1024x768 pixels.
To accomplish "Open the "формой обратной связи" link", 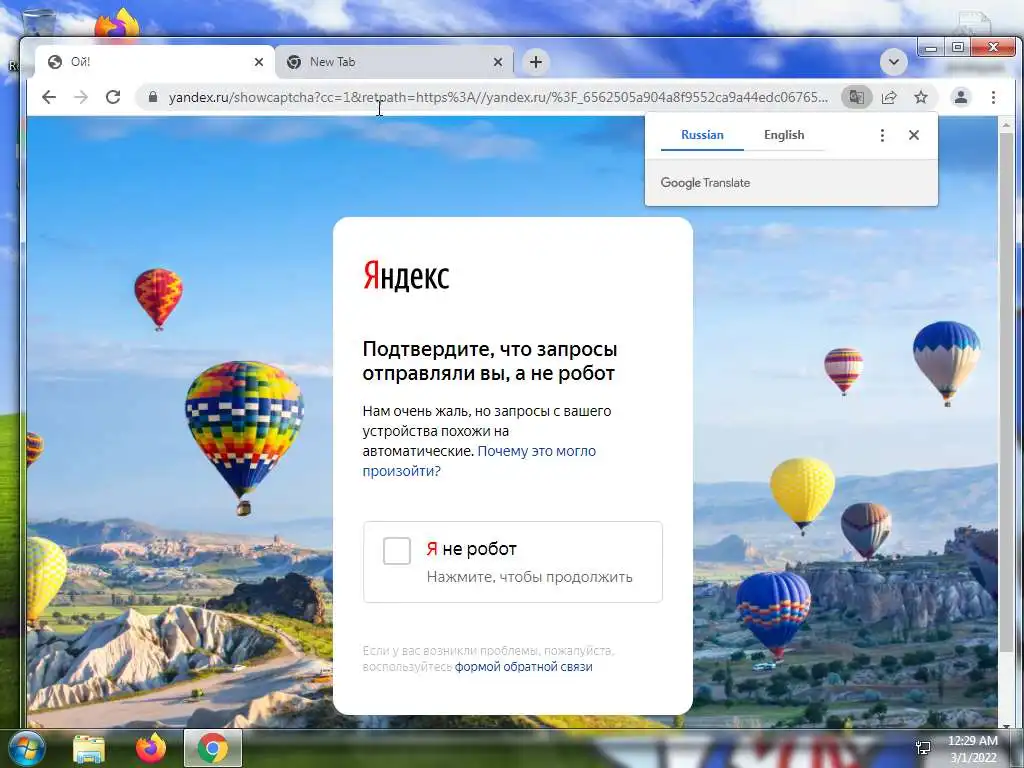I will (524, 667).
